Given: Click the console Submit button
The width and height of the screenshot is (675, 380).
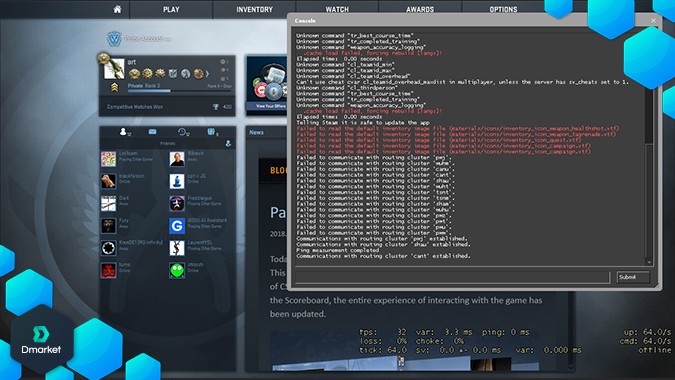Looking at the screenshot, I should pyautogui.click(x=632, y=277).
